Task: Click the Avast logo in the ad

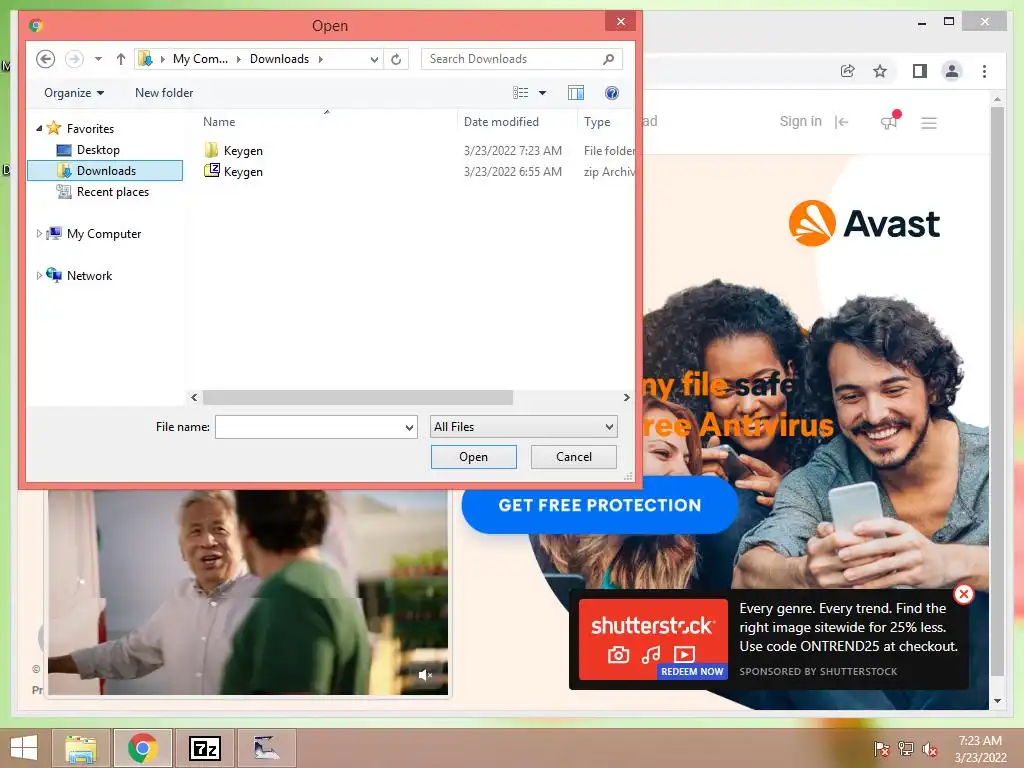Action: click(x=864, y=223)
